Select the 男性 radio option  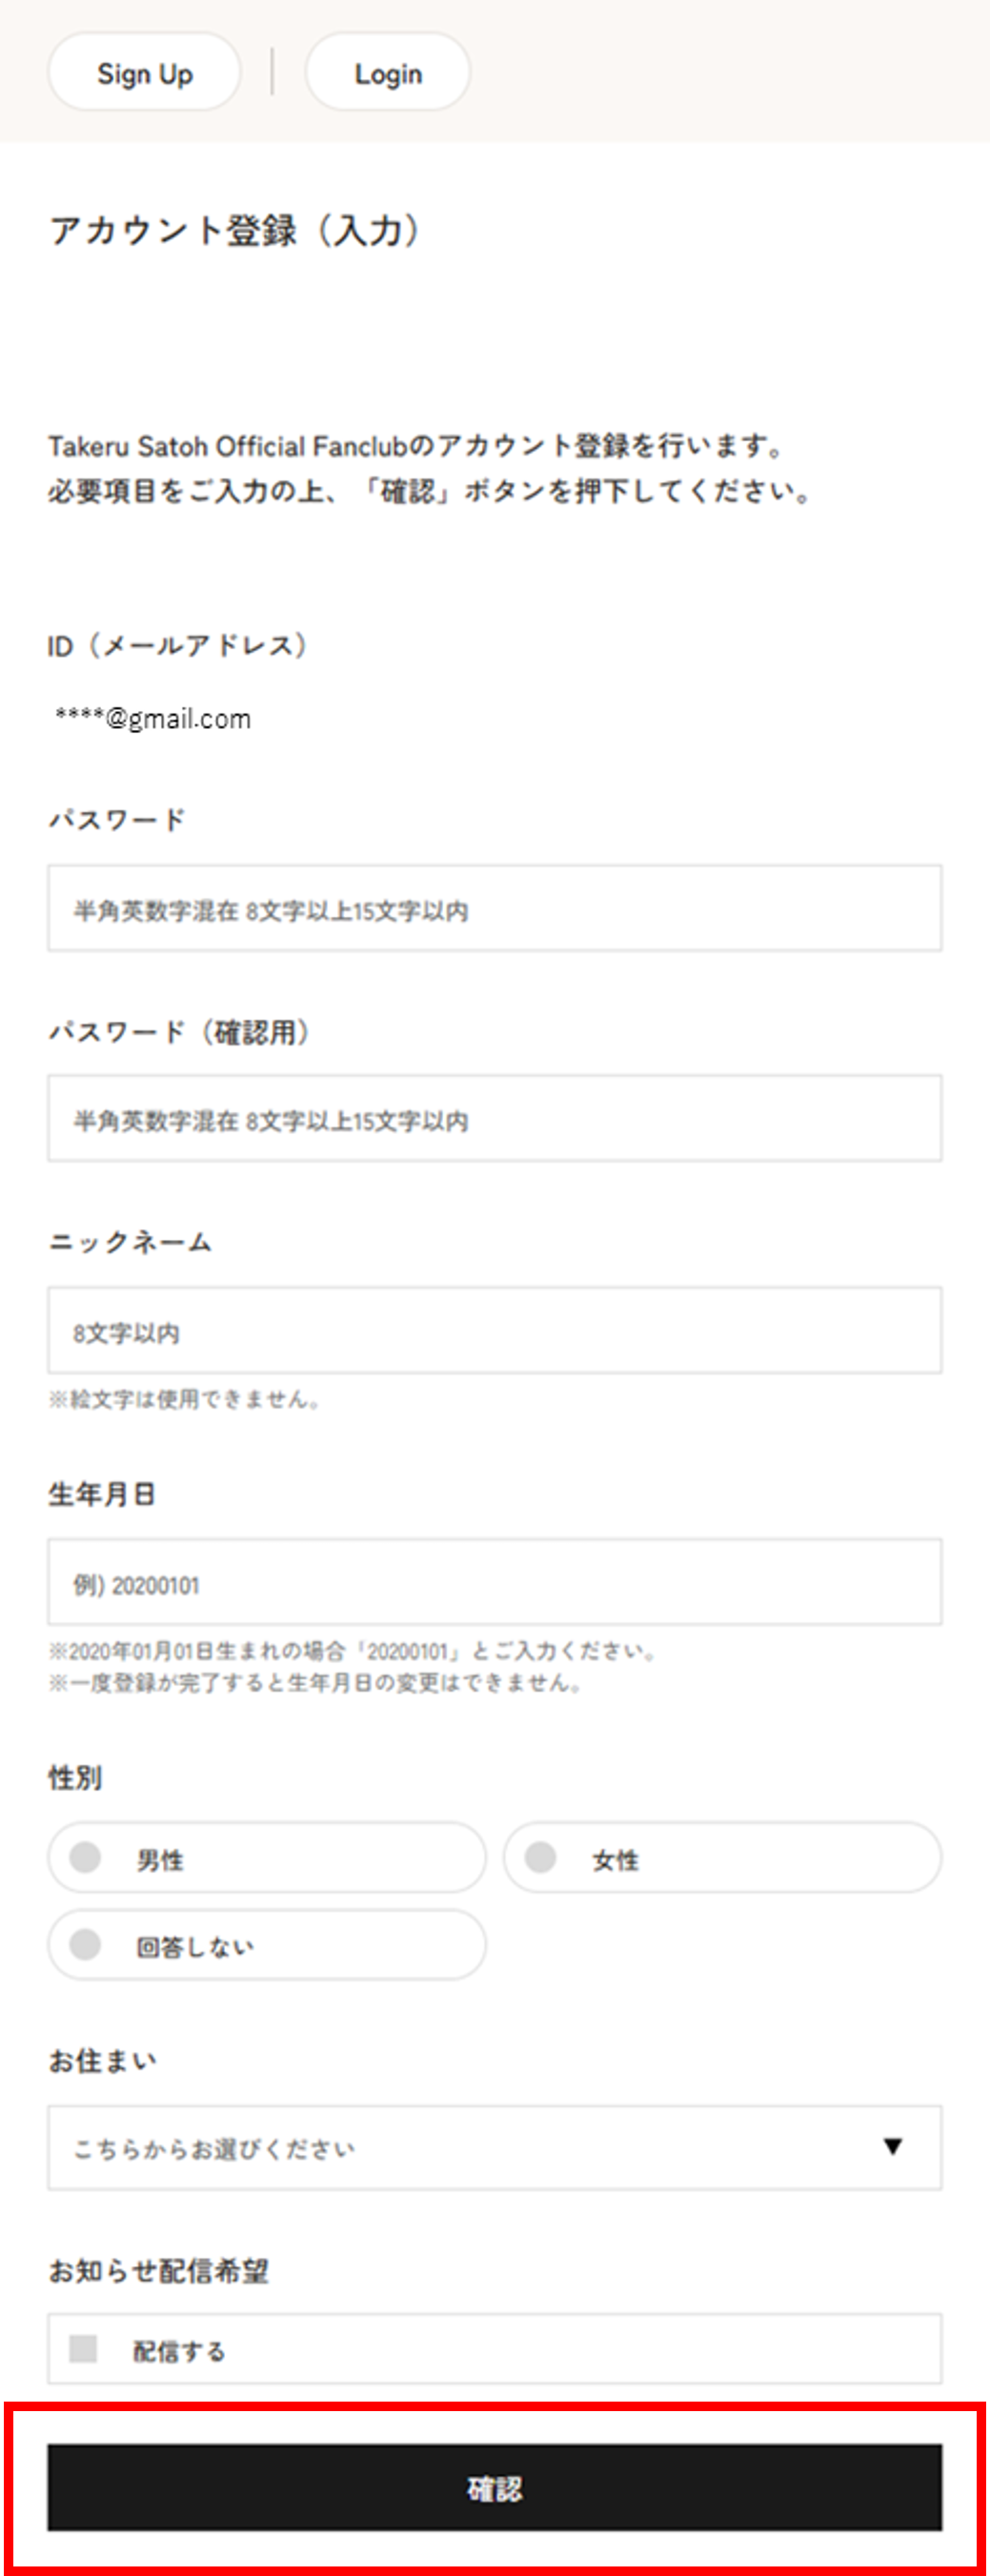266,1858
